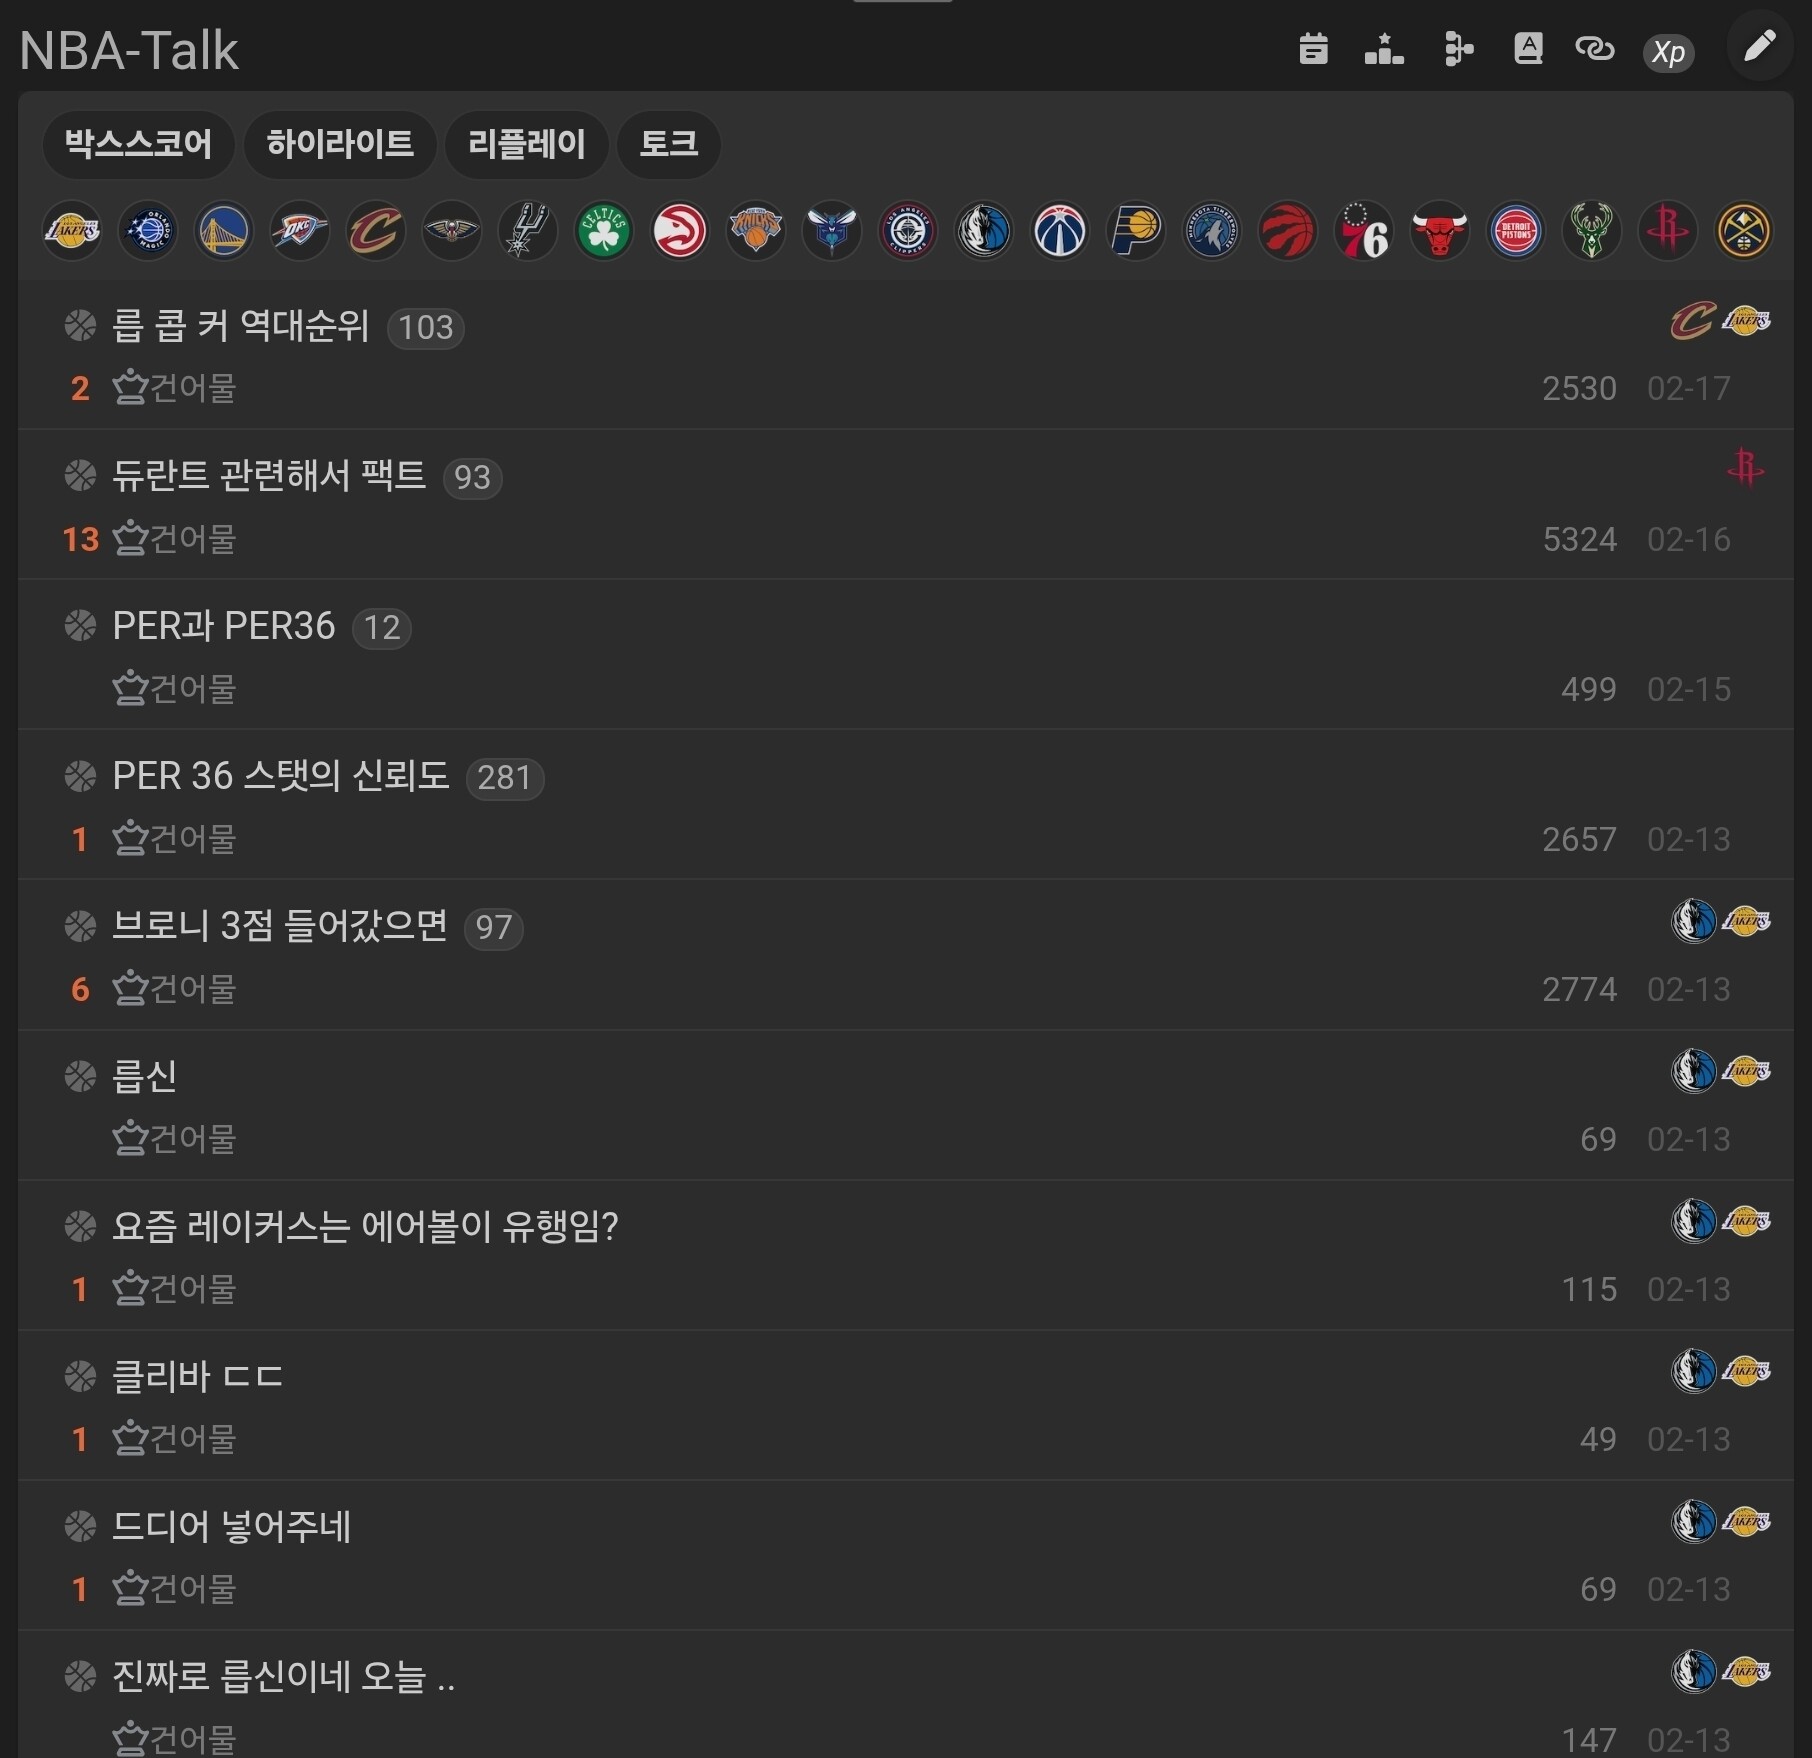Open post 요즘 레이커스는 에어볼이 유행임?
This screenshot has height=1758, width=1812.
tap(365, 1226)
